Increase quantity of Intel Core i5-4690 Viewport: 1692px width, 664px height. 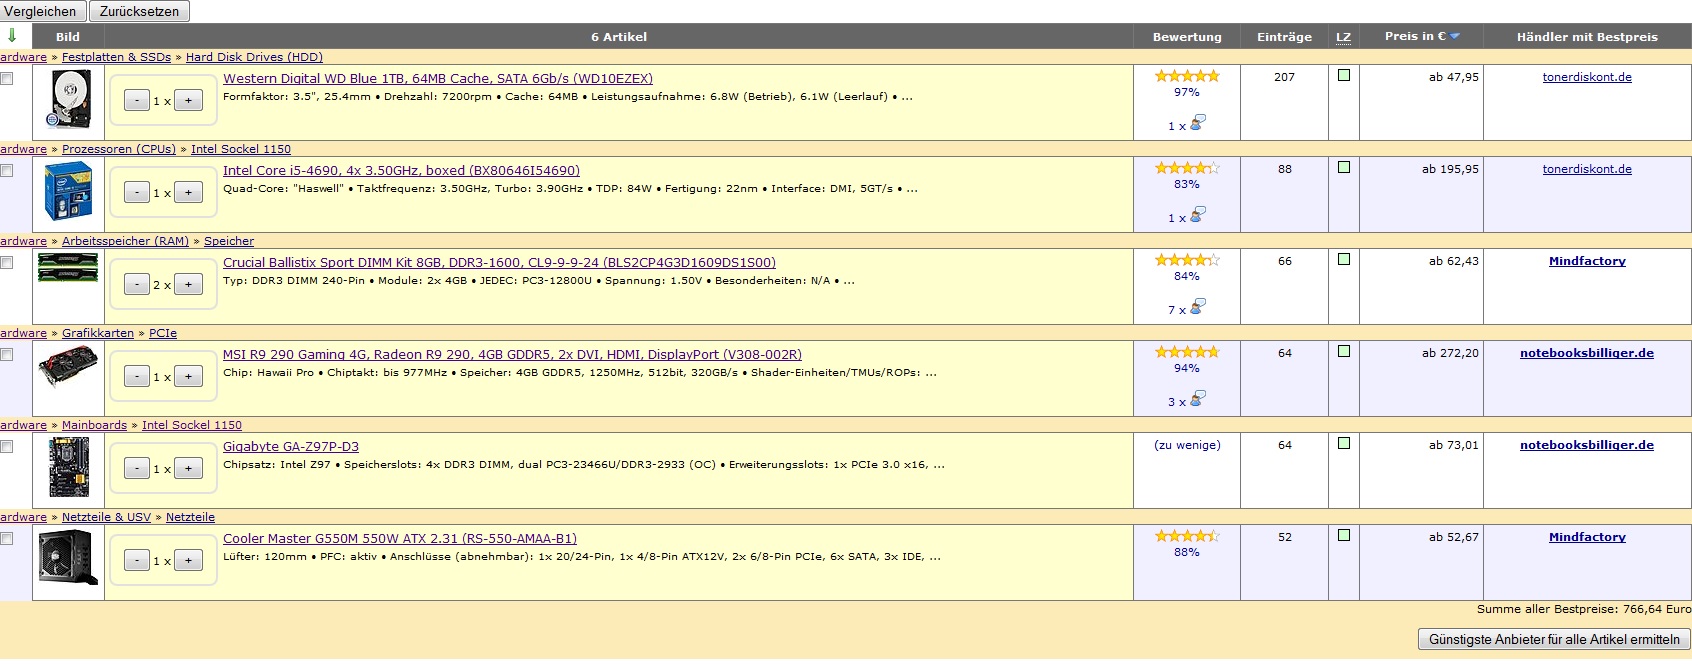tap(188, 192)
